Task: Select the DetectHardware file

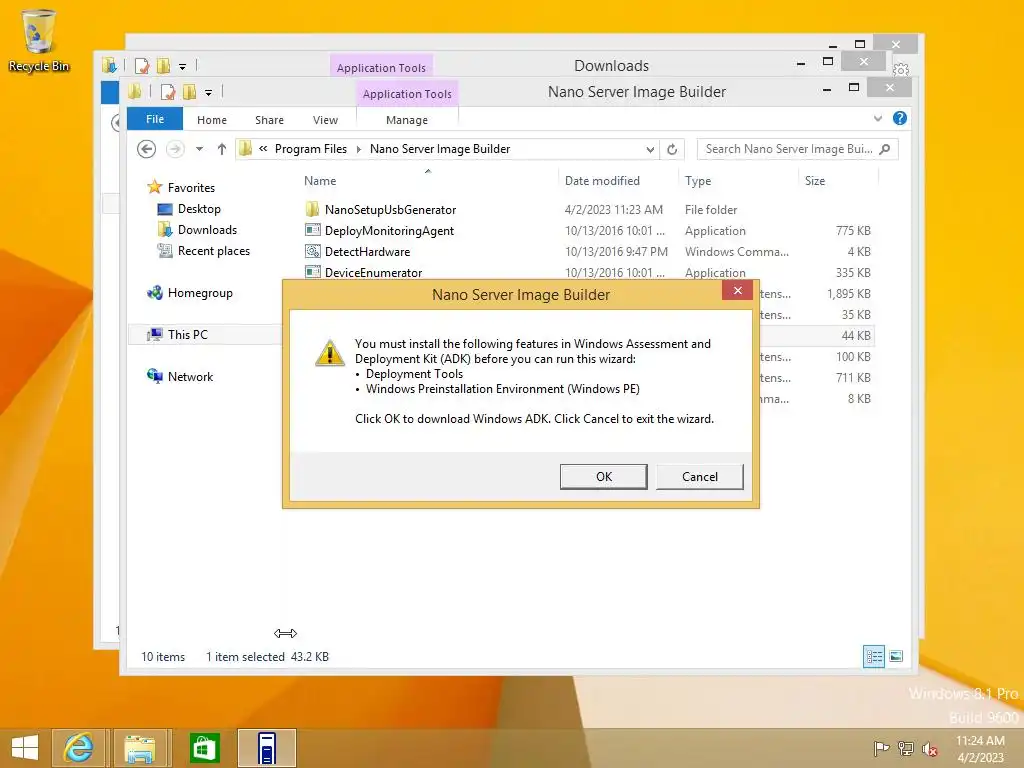Action: click(368, 251)
